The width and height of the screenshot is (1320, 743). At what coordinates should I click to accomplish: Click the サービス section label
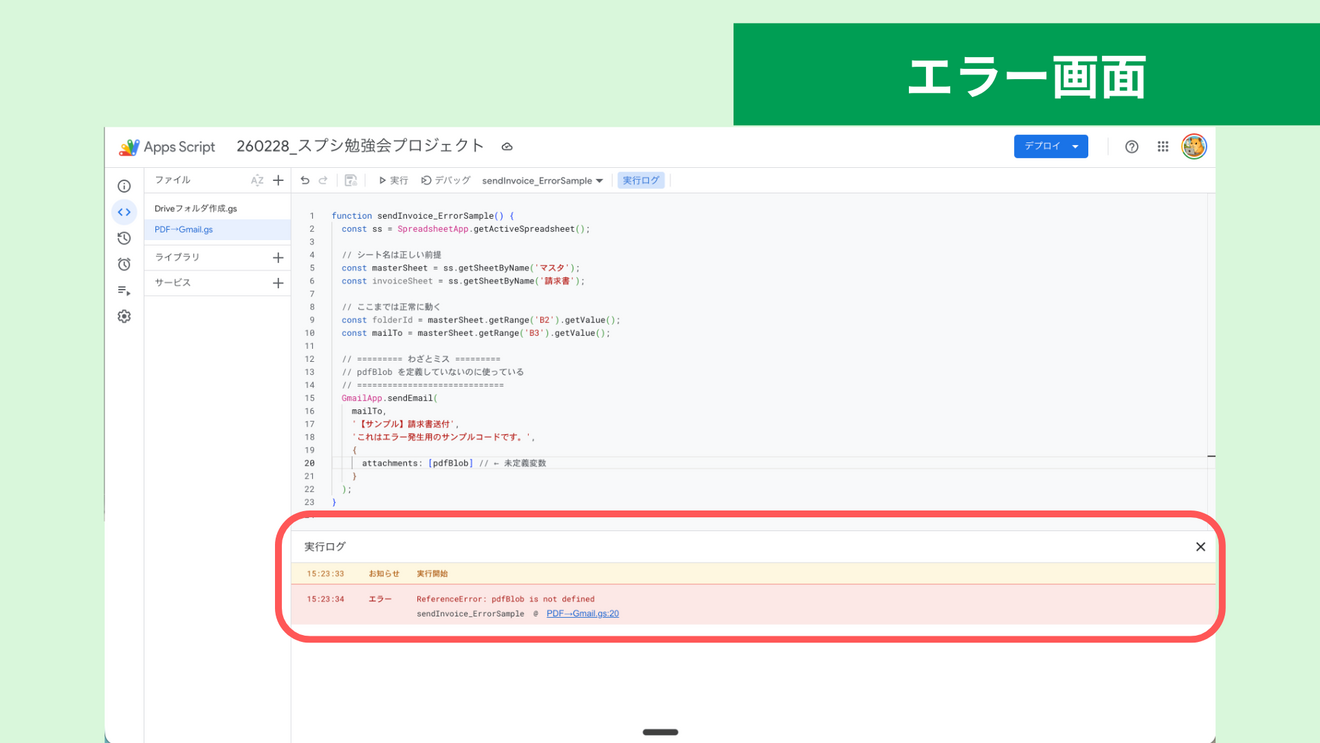coord(172,283)
